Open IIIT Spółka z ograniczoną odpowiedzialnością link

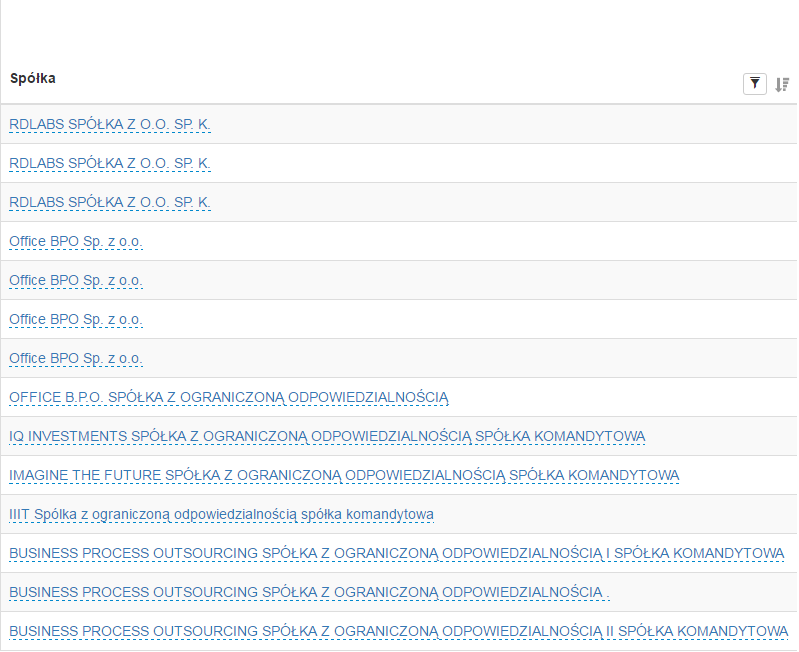pos(221,514)
